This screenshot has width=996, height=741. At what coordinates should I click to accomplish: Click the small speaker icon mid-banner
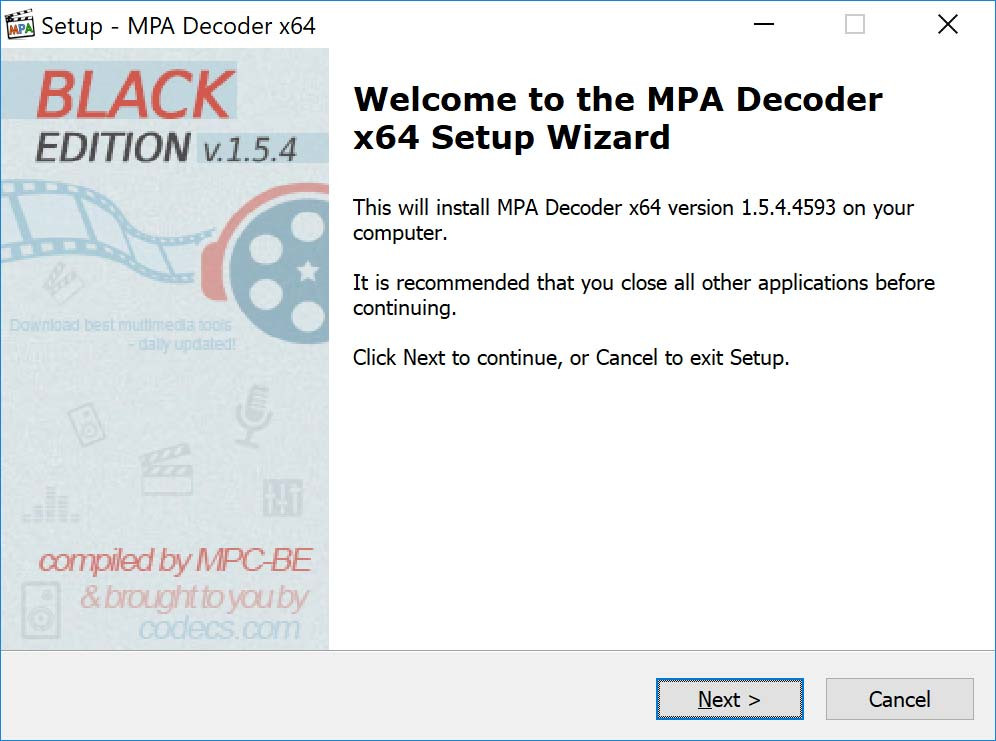[x=87, y=425]
